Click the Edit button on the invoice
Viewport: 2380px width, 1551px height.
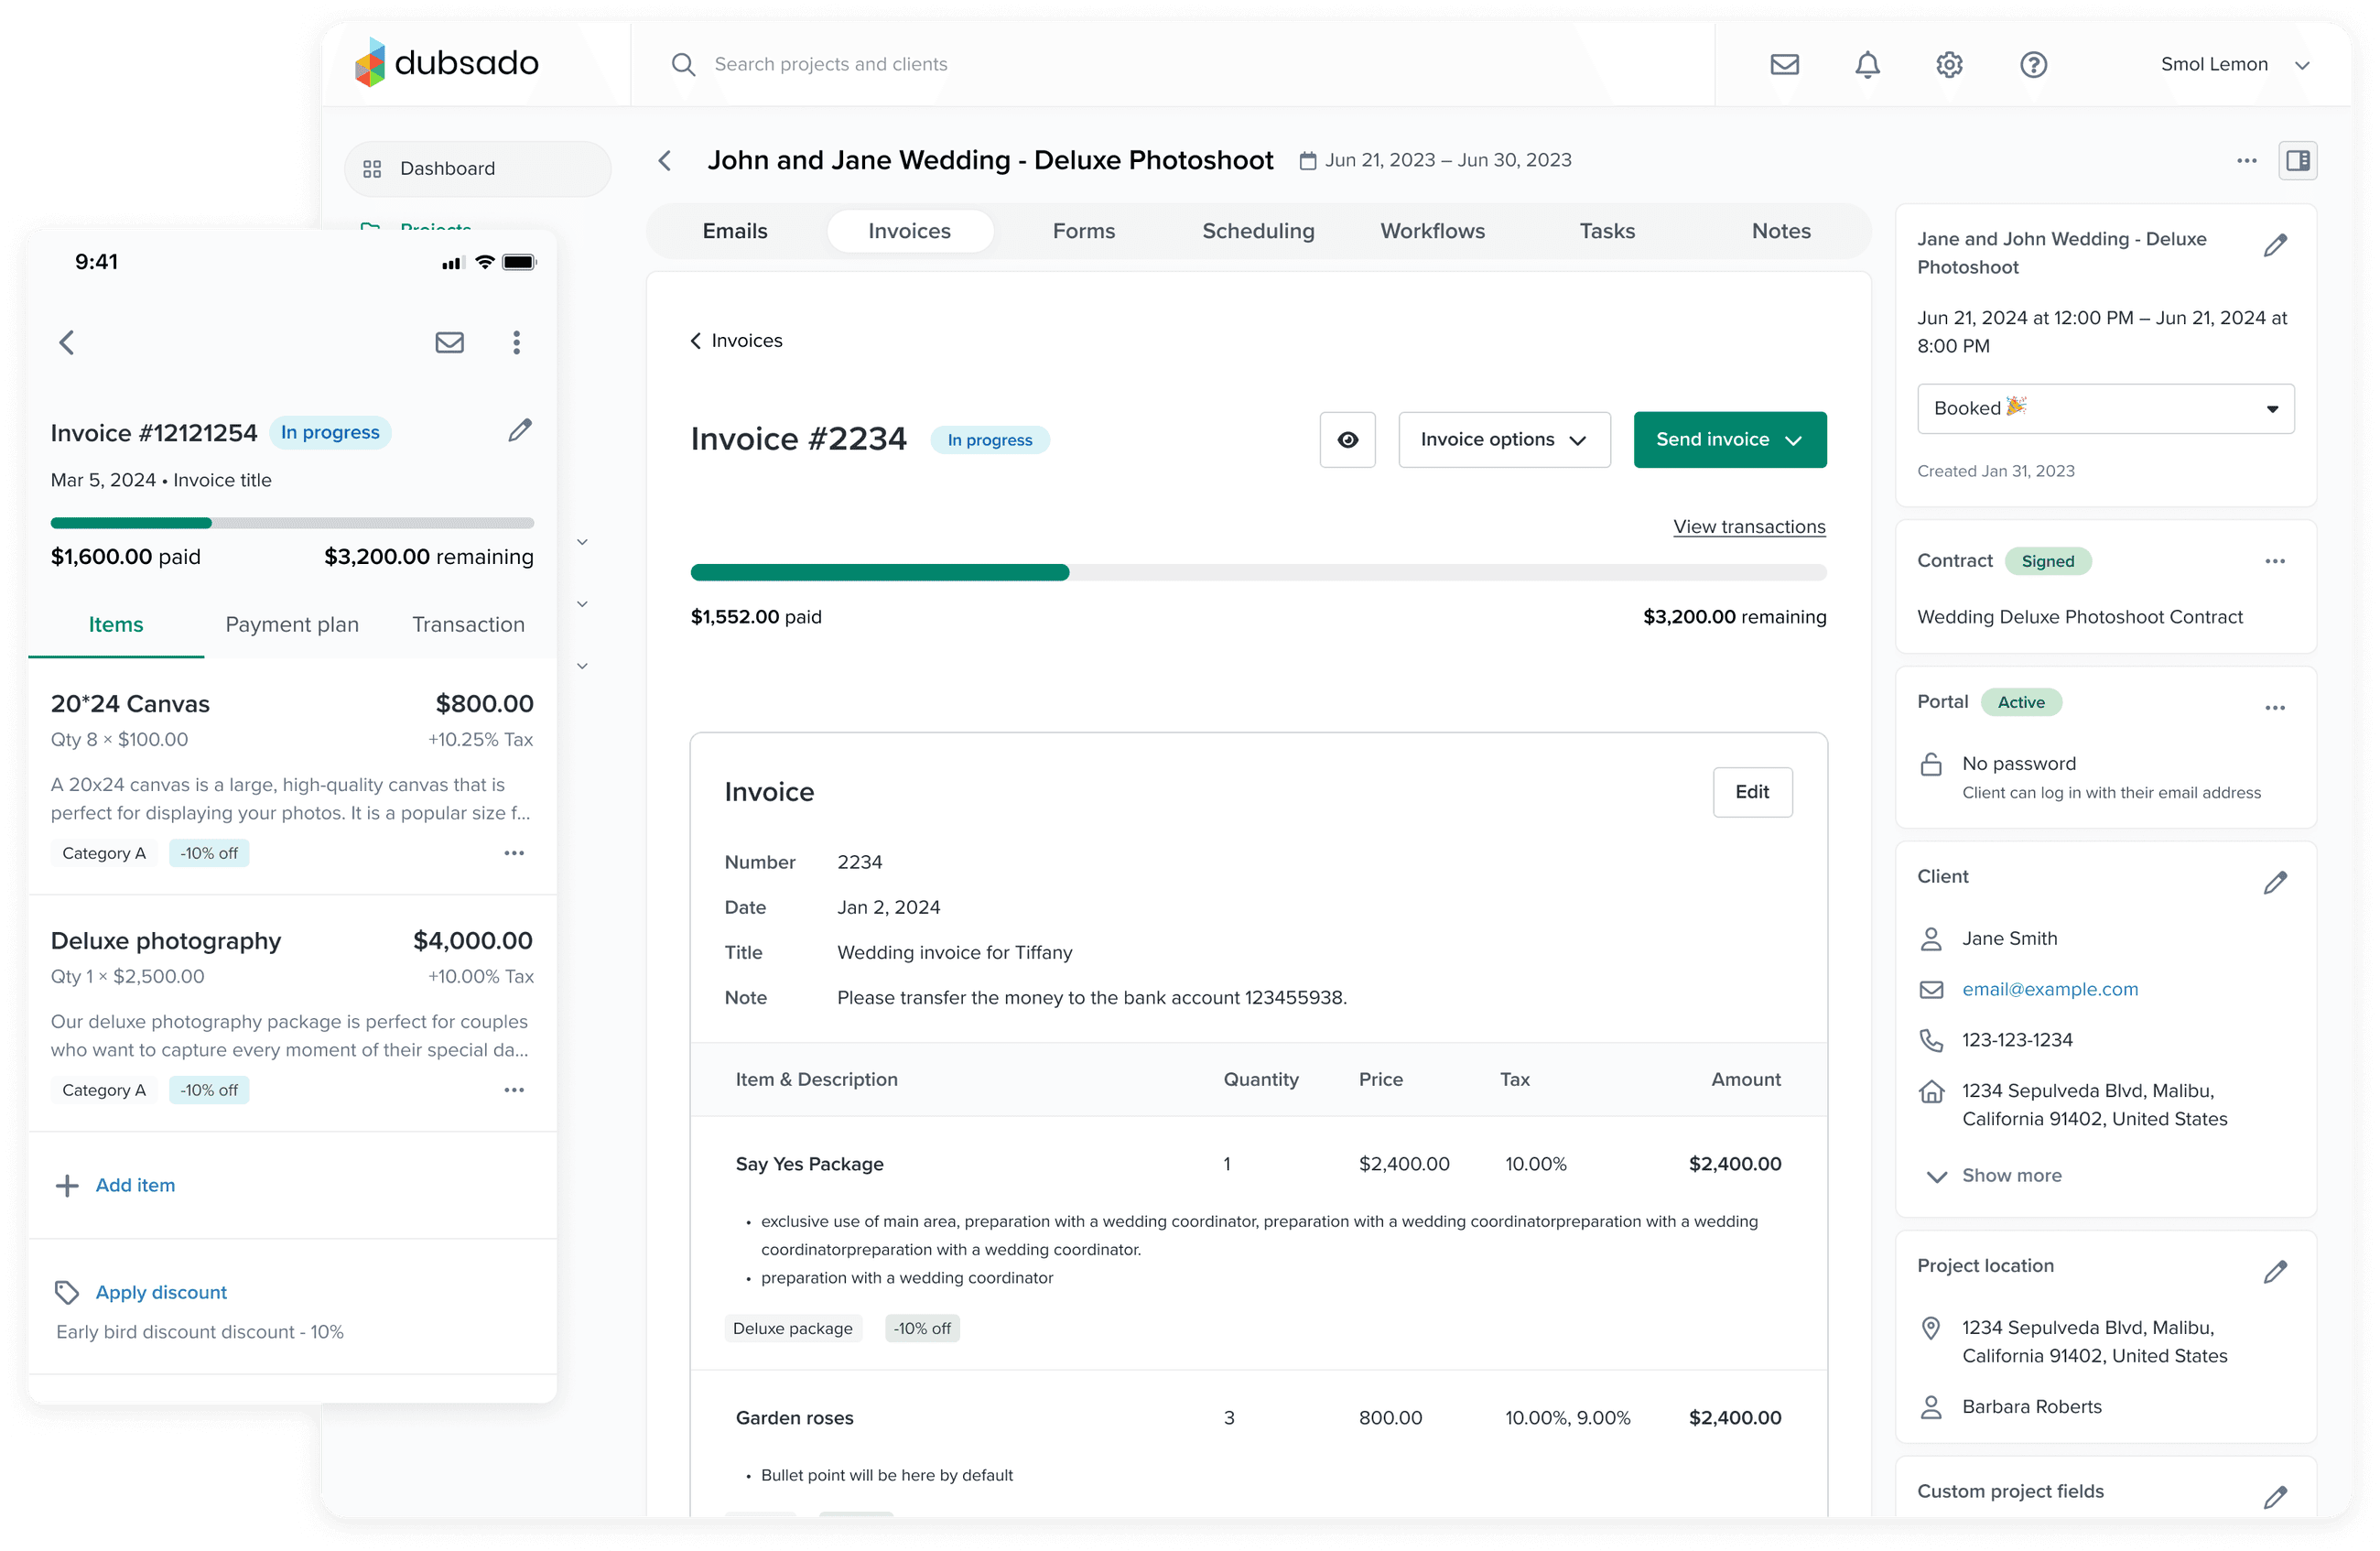coord(1752,791)
